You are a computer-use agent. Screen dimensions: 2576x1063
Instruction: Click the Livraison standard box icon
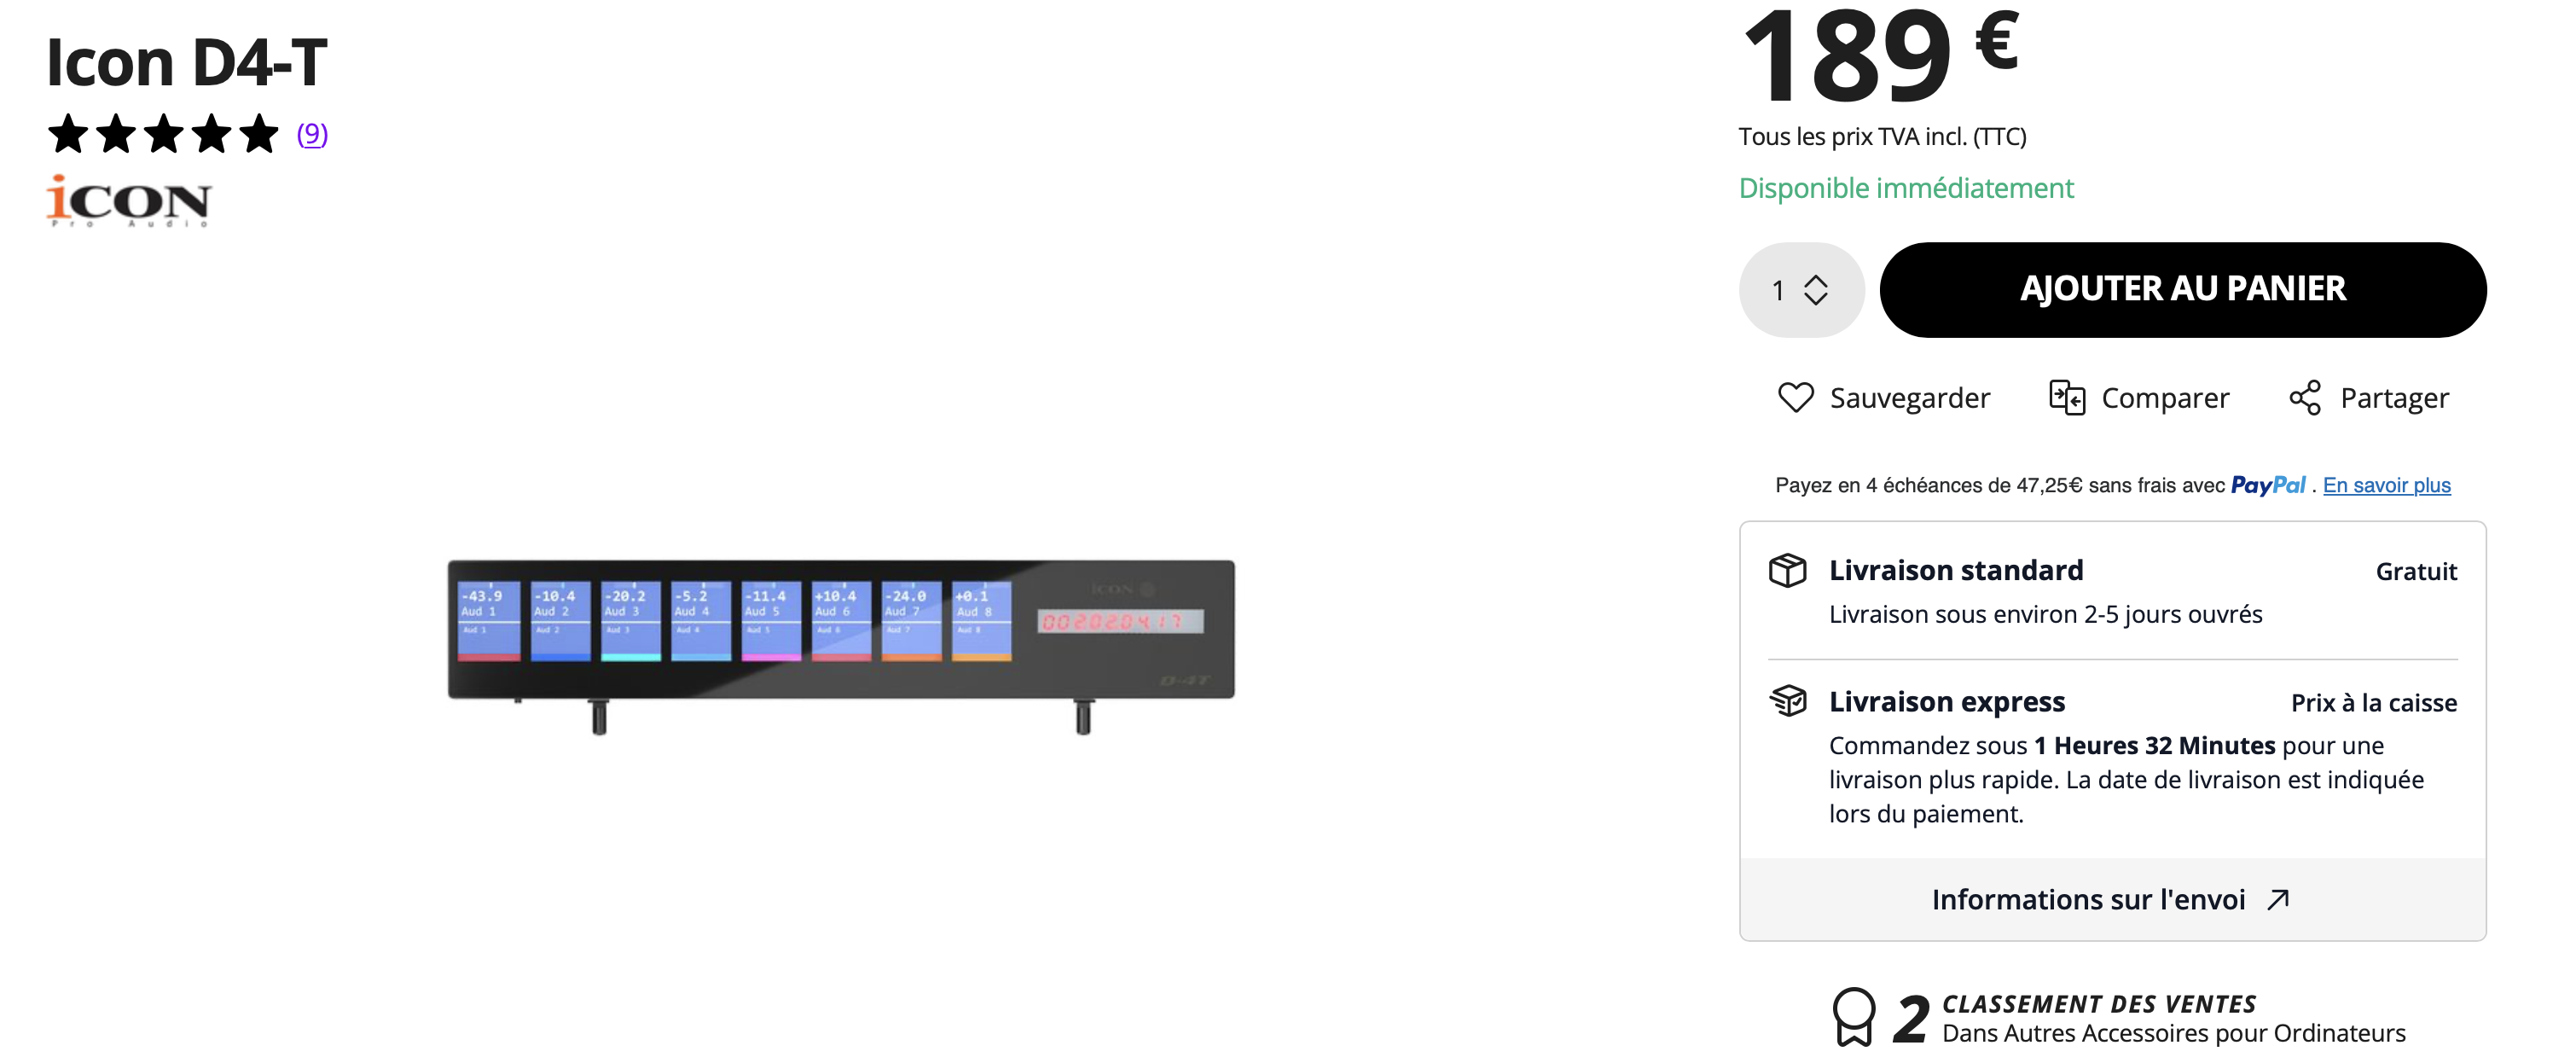click(1787, 570)
